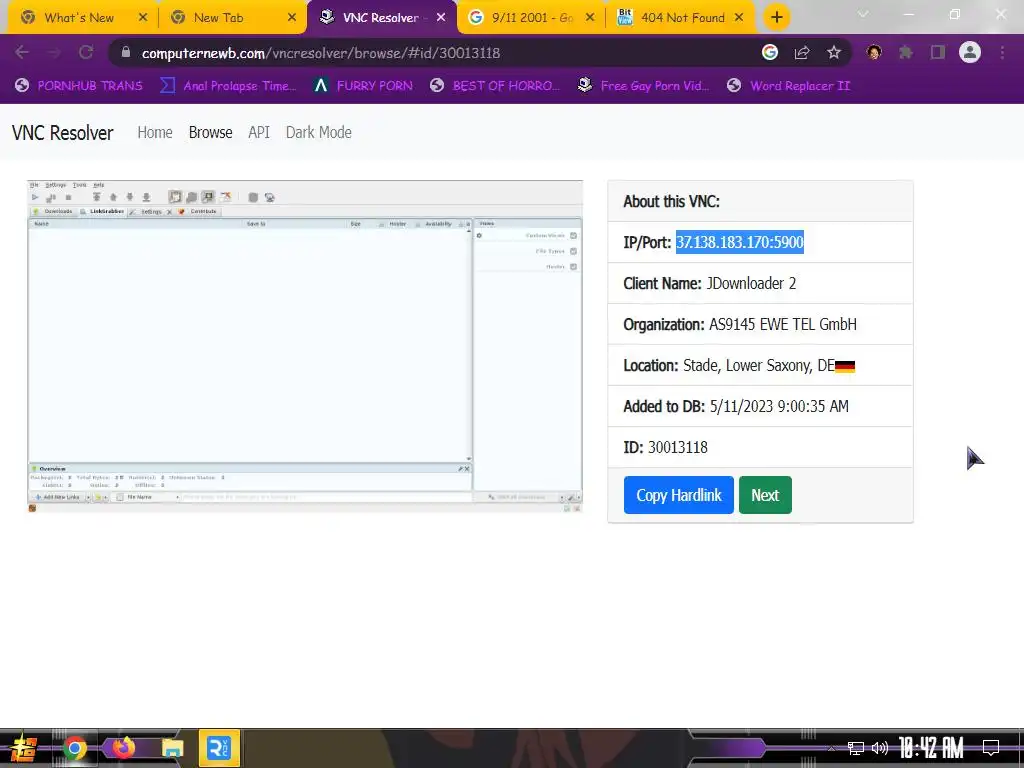Screen dimensions: 1024x768
Task: Click the Copy Hardlink button
Action: point(679,495)
